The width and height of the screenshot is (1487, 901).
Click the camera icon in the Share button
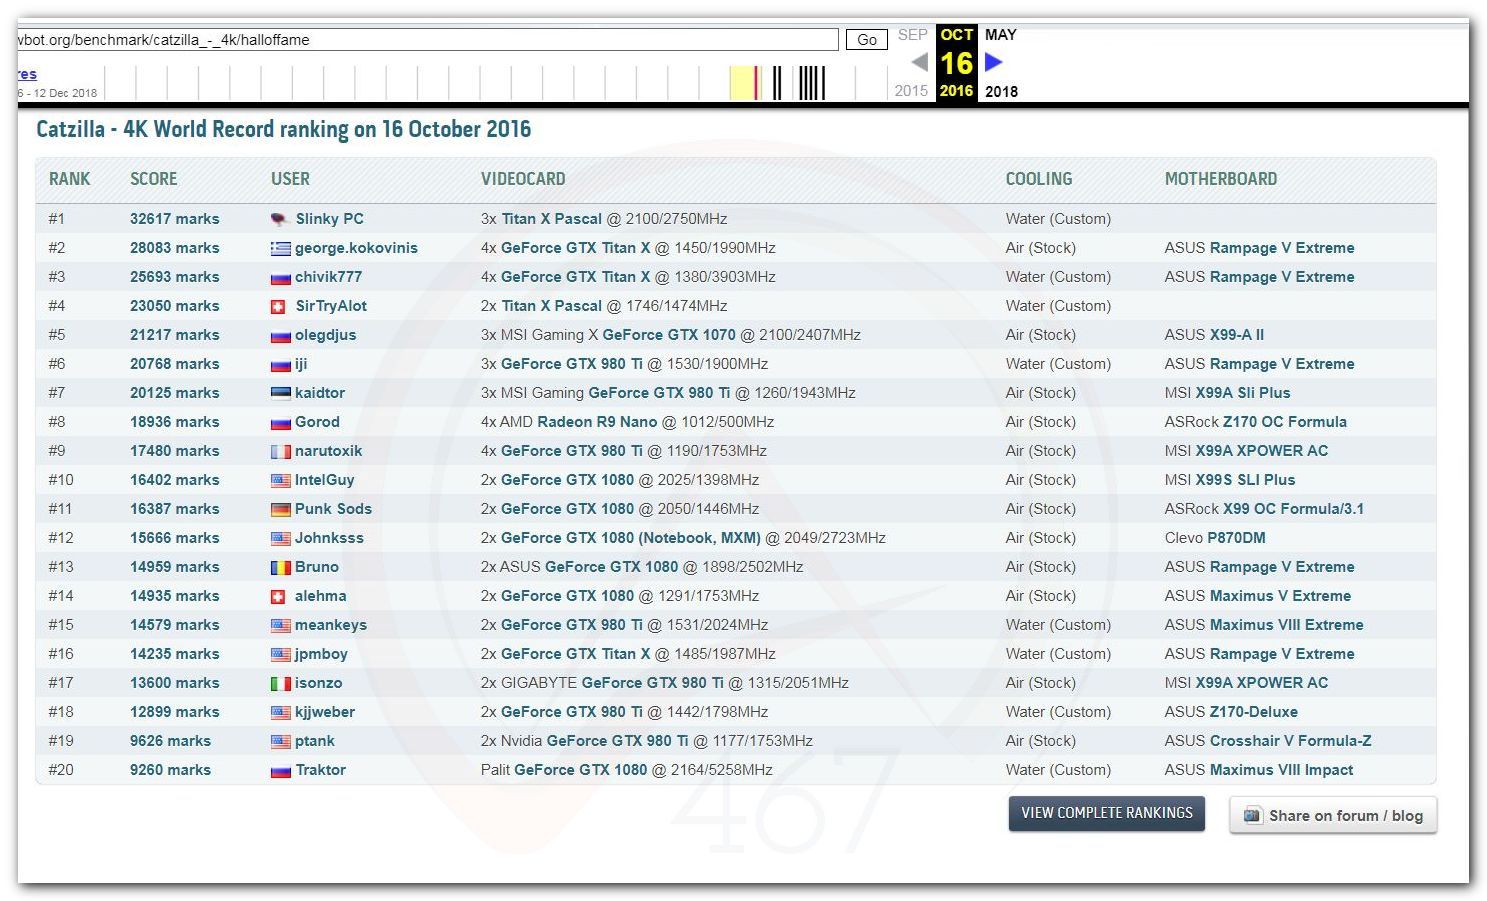(x=1252, y=815)
